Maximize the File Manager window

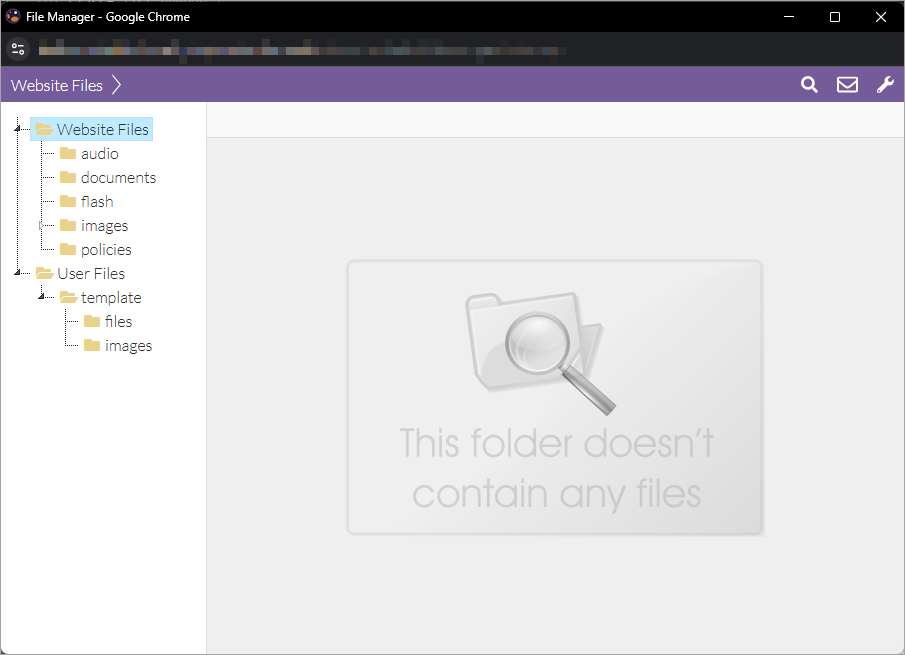point(835,17)
